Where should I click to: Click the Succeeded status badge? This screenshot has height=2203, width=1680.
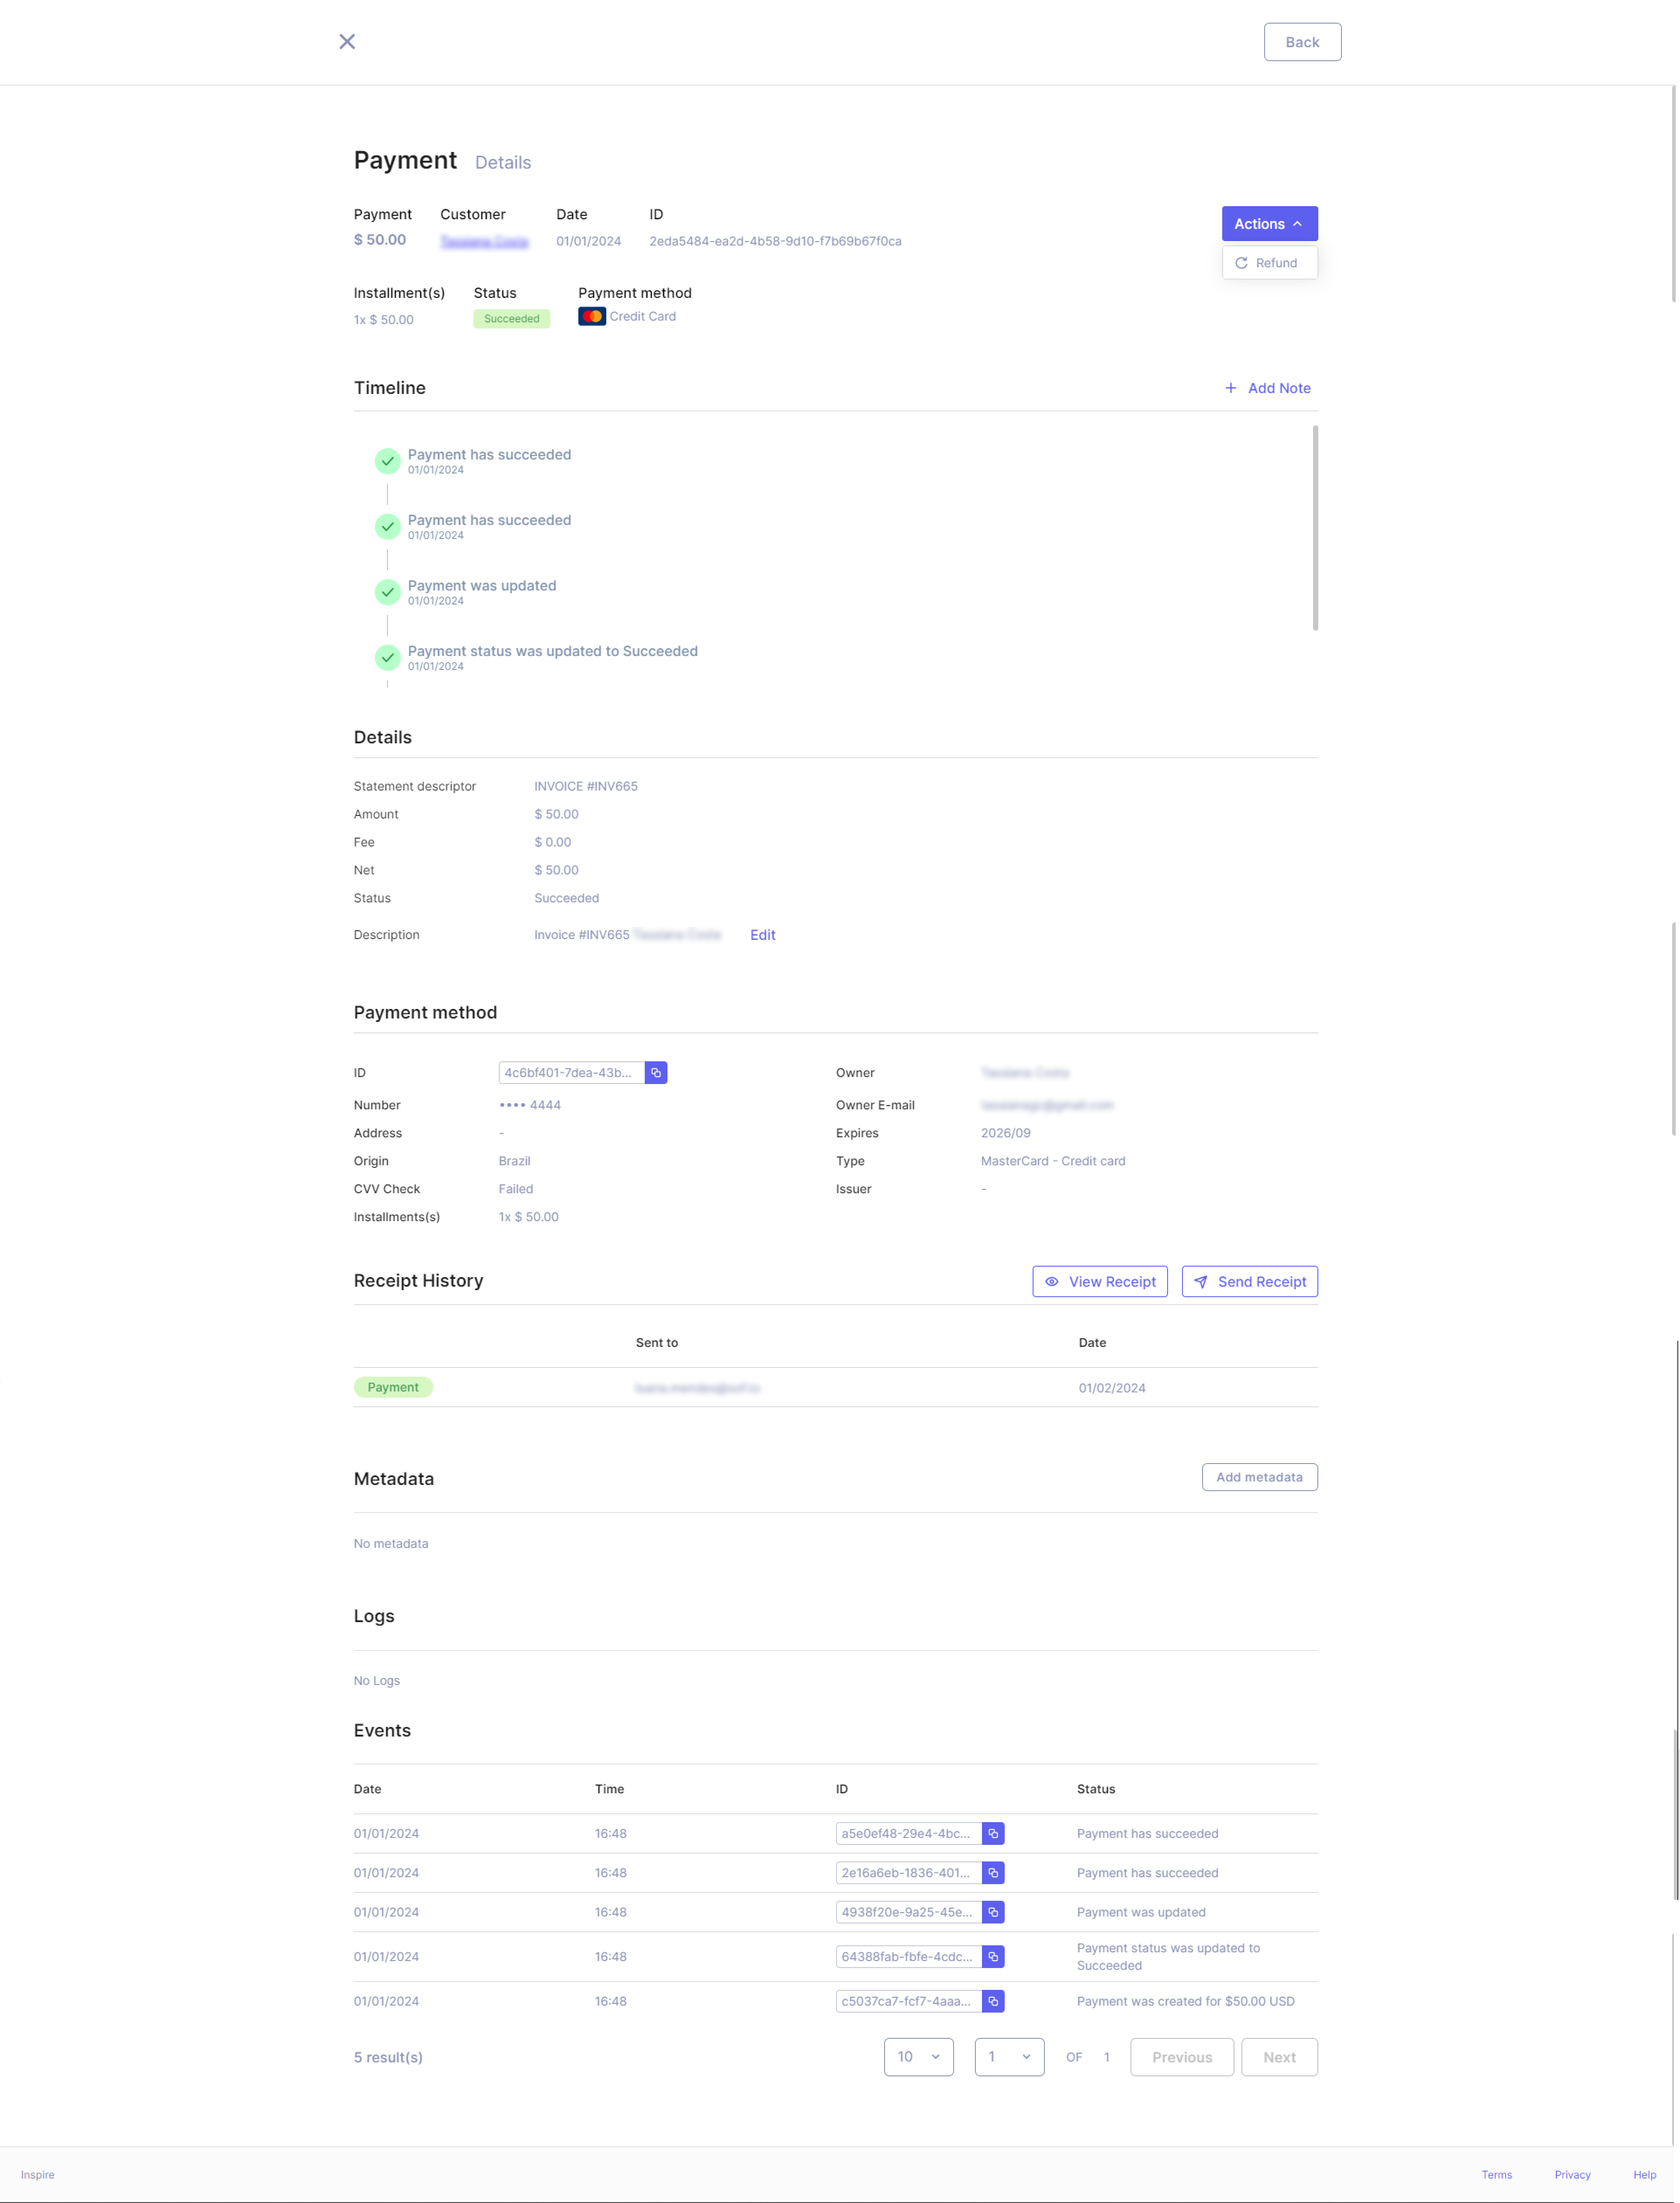pos(511,319)
